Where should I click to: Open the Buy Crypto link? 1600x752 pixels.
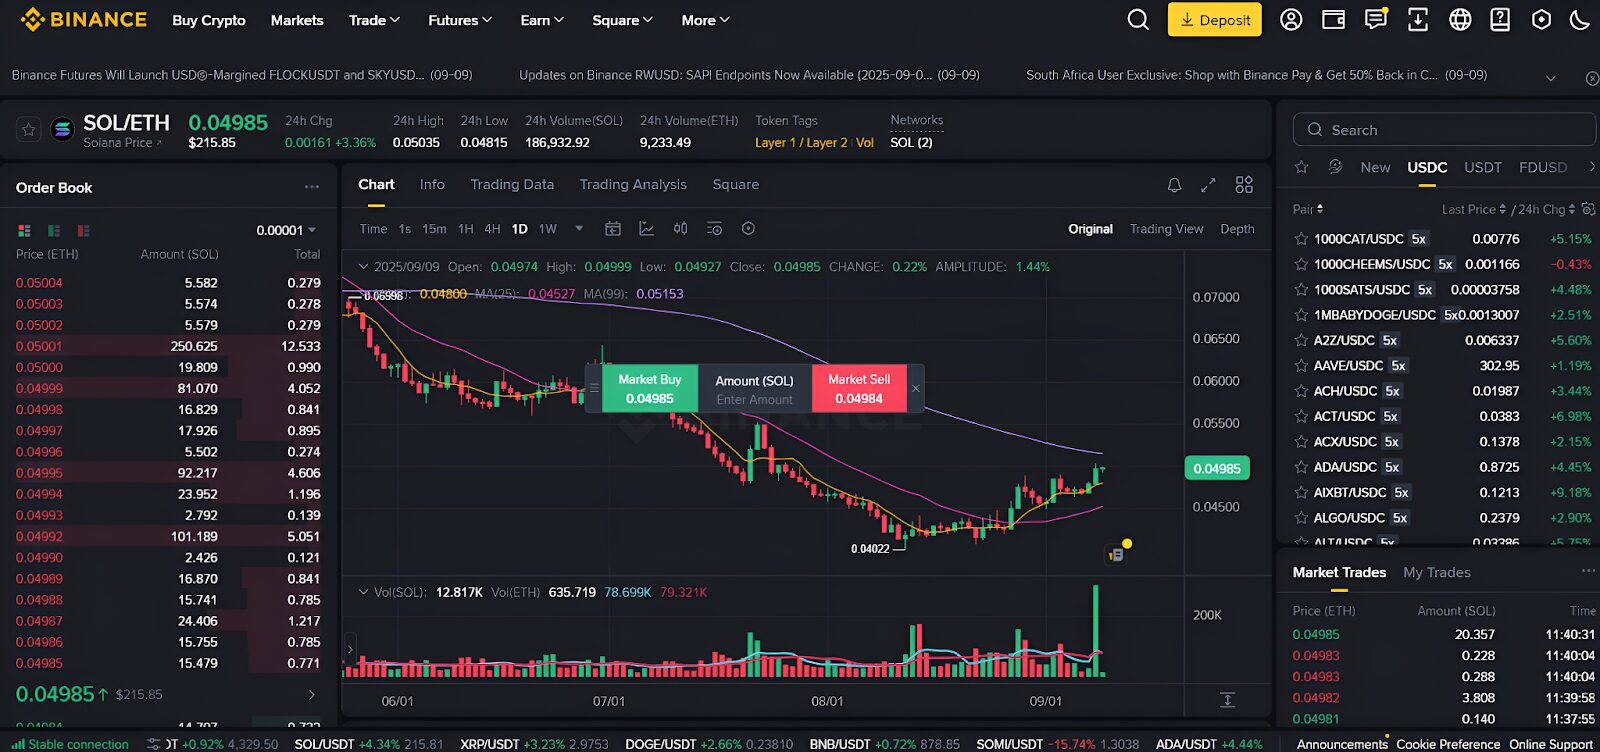(x=209, y=20)
